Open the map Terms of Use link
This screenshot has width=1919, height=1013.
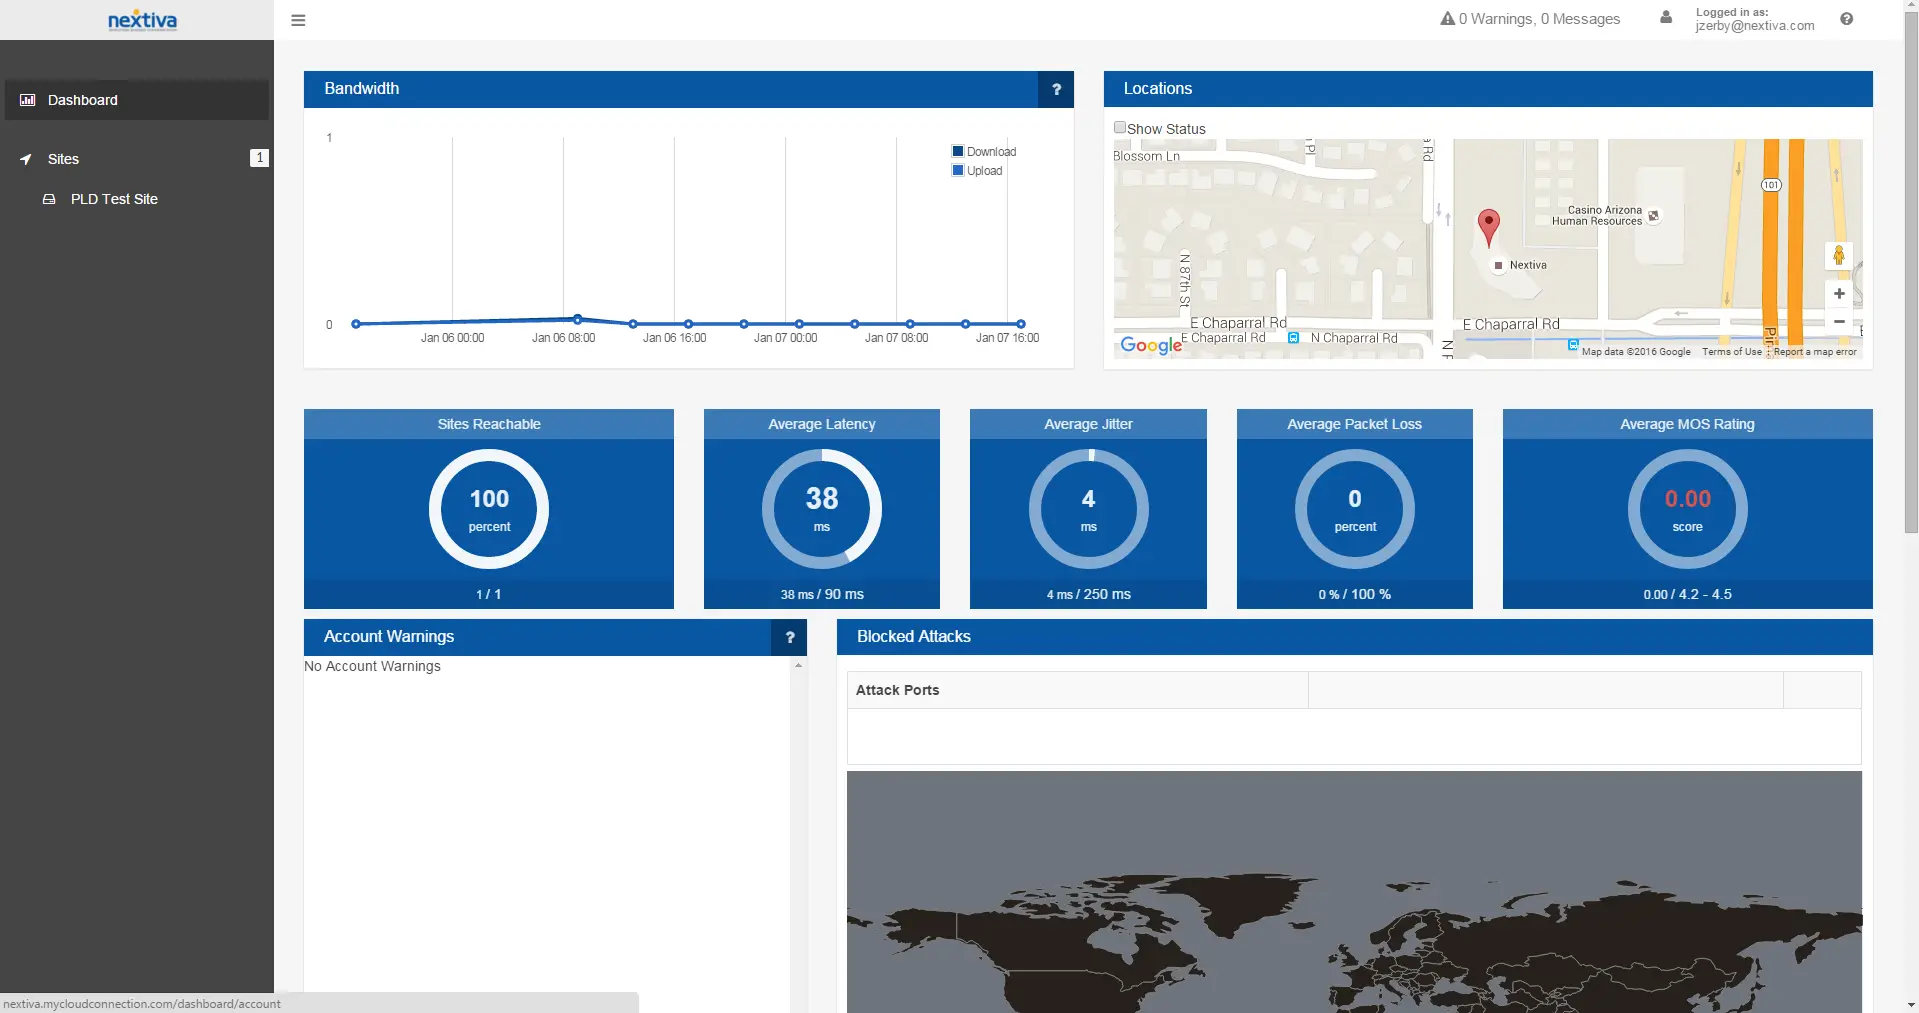click(1731, 352)
